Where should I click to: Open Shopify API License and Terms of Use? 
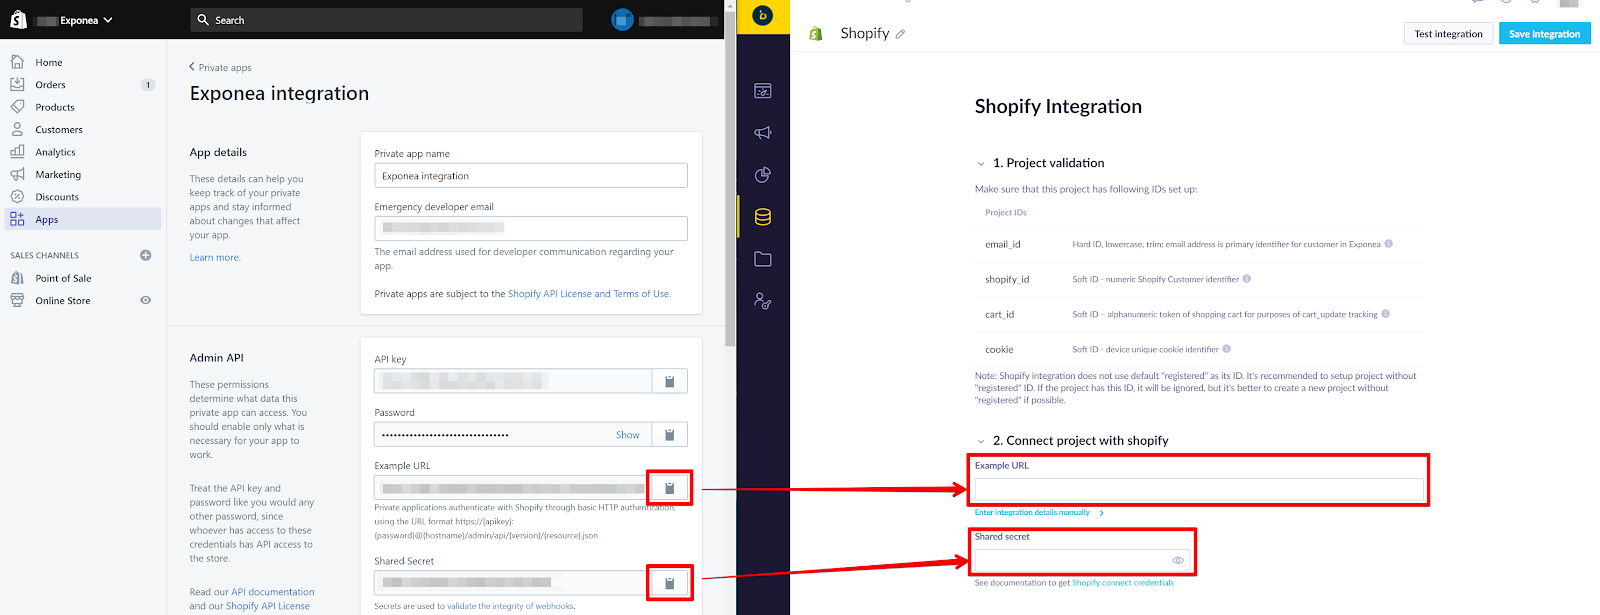click(589, 294)
